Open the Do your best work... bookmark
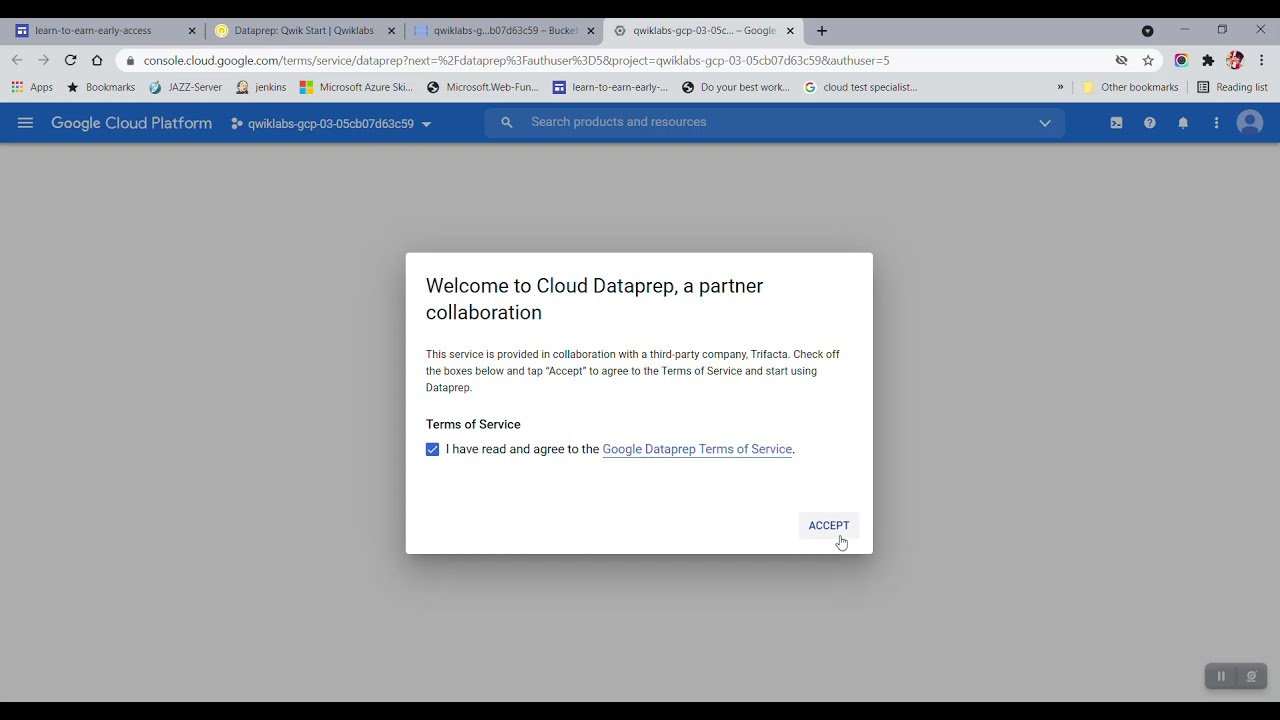Viewport: 1280px width, 720px height. click(x=736, y=87)
